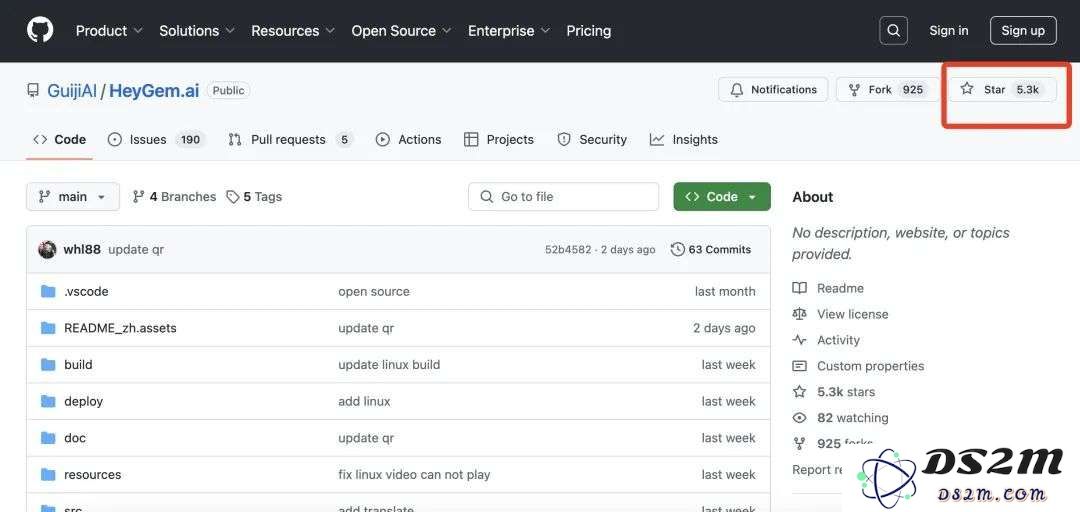Click the whl88 avatar thumbnail
The image size is (1080, 512).
48,249
